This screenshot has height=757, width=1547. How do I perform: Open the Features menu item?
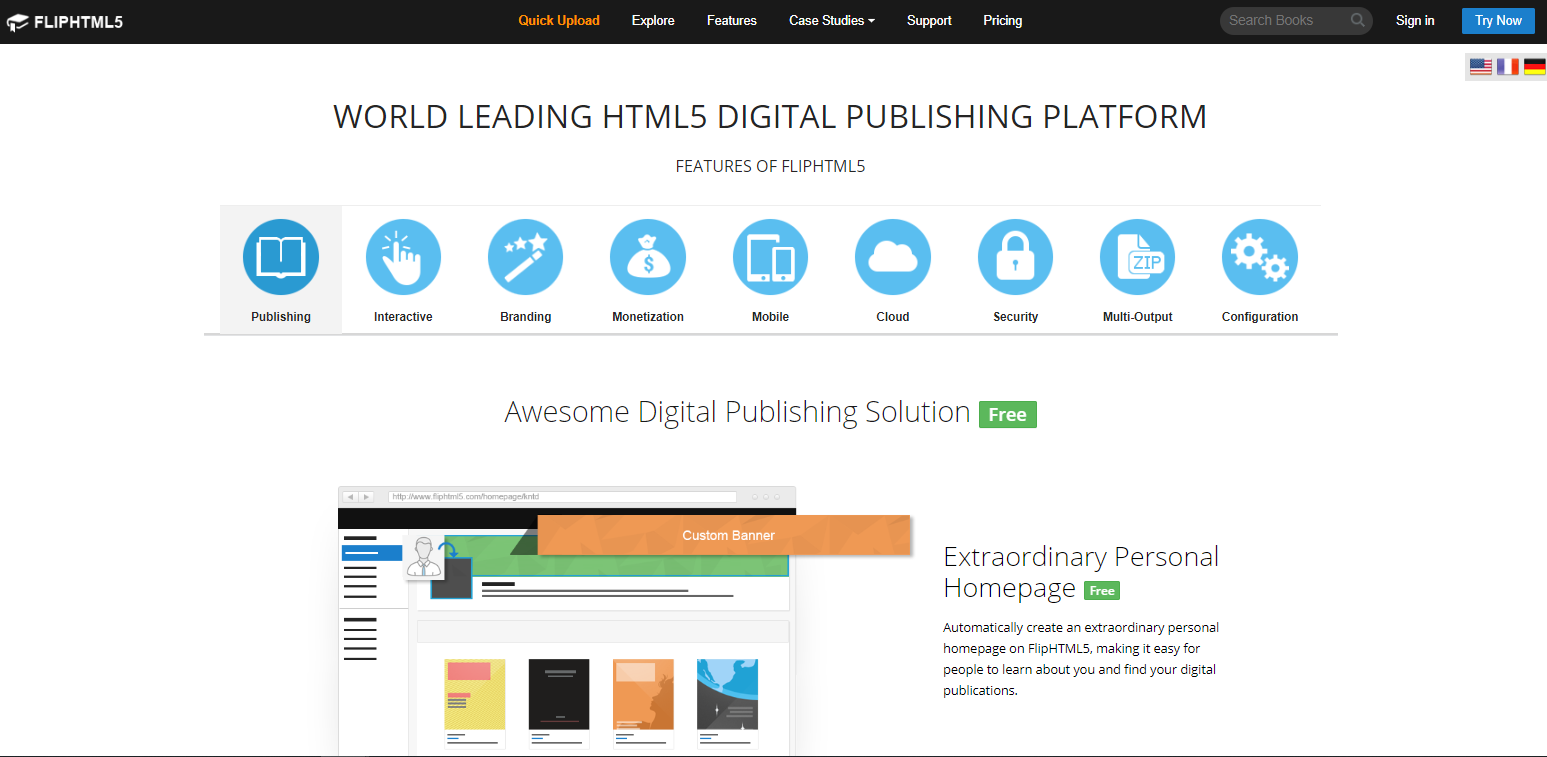pyautogui.click(x=732, y=20)
